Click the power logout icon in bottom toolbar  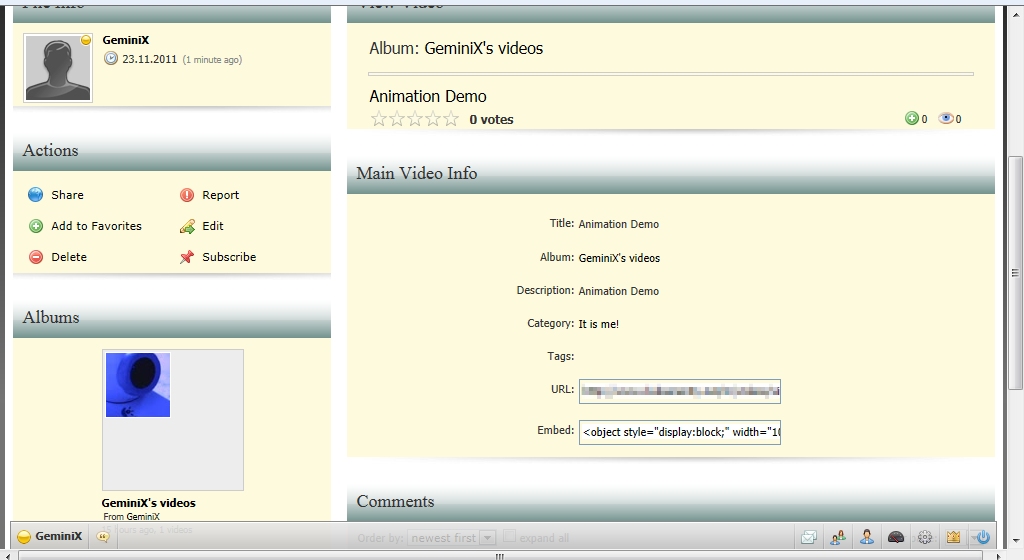982,537
